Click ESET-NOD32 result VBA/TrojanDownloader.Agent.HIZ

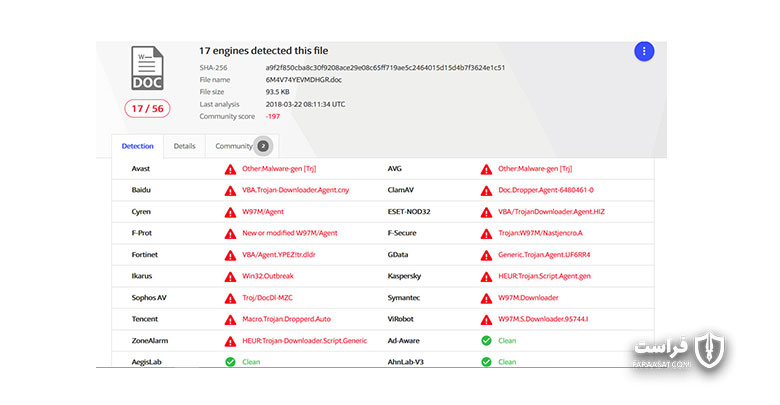(551, 211)
